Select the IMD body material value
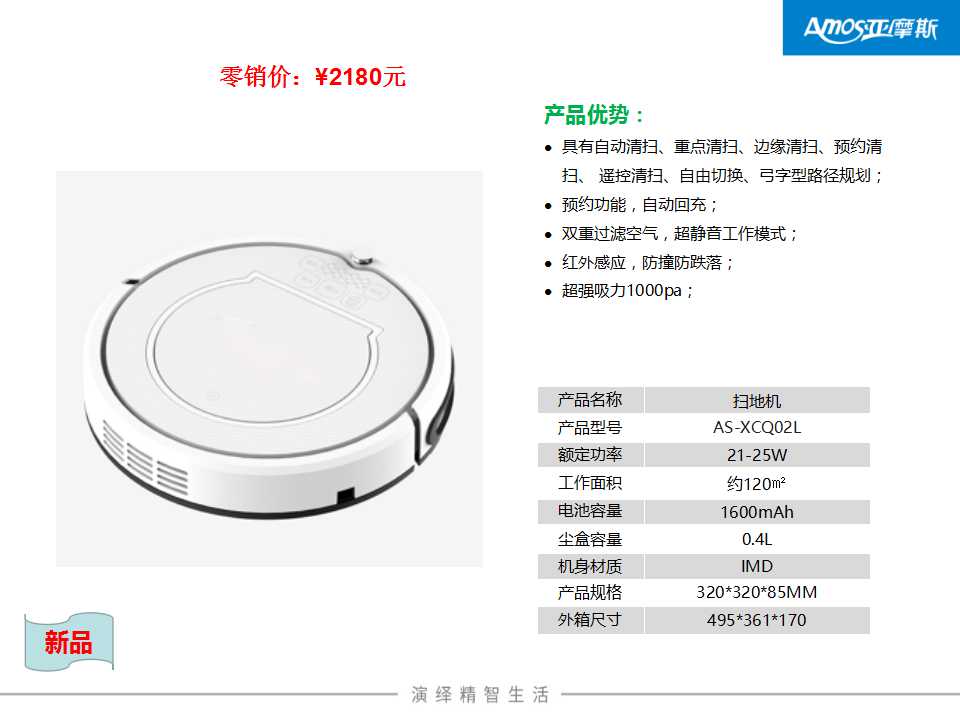 point(757,566)
